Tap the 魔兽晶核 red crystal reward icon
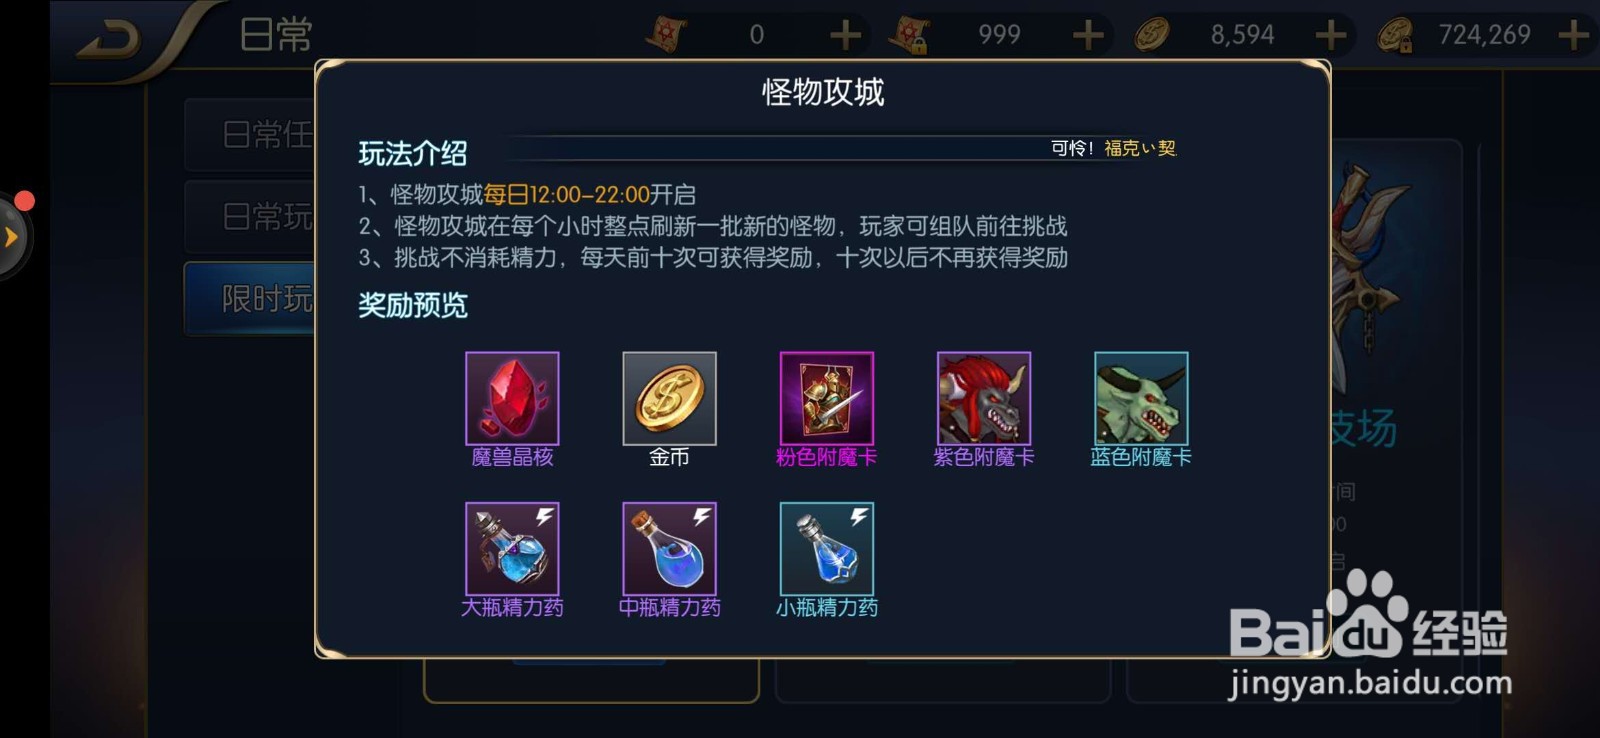Image resolution: width=1600 pixels, height=738 pixels. tap(512, 398)
